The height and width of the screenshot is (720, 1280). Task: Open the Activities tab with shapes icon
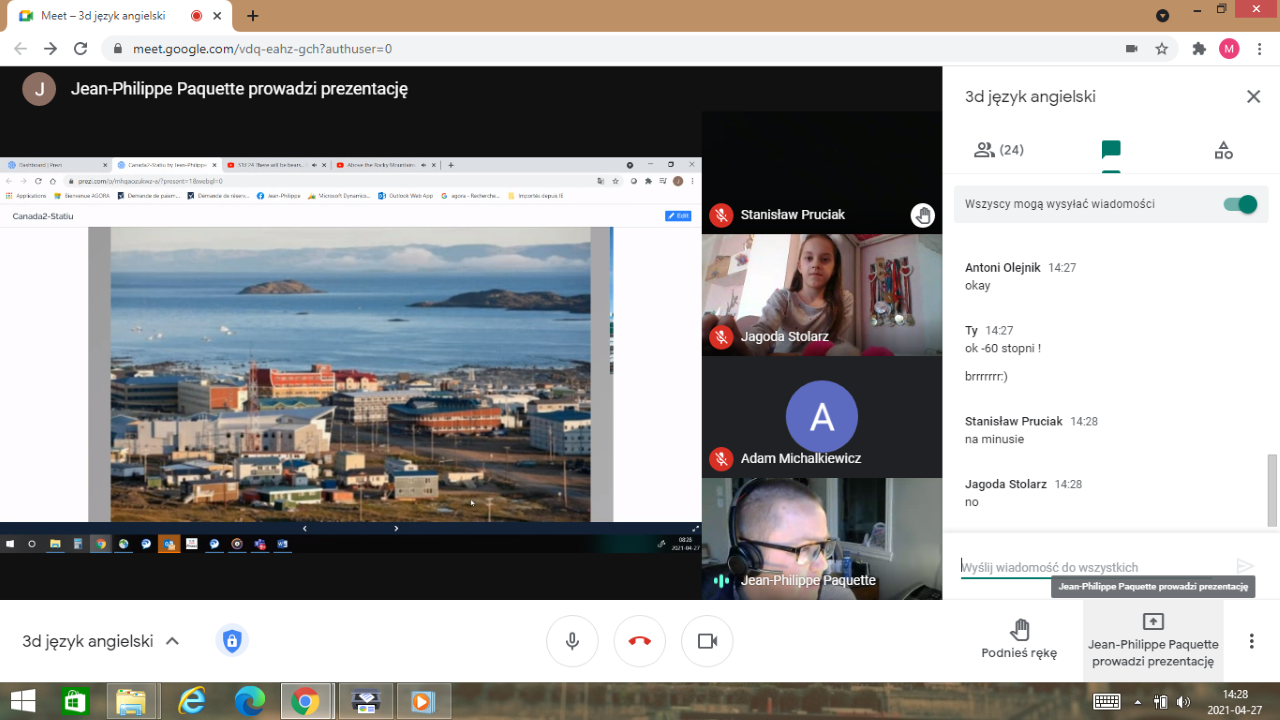[x=1223, y=150]
